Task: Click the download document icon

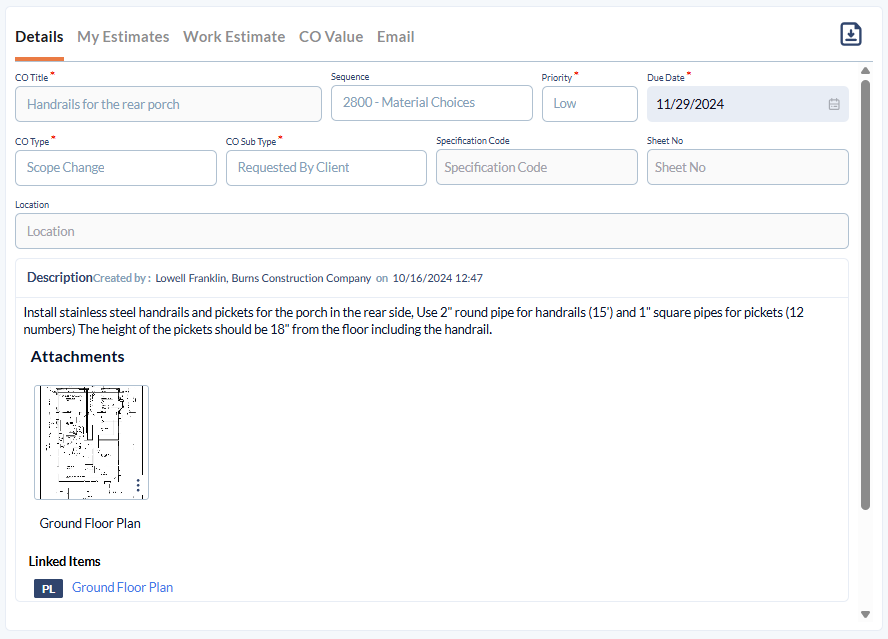Action: click(x=851, y=34)
